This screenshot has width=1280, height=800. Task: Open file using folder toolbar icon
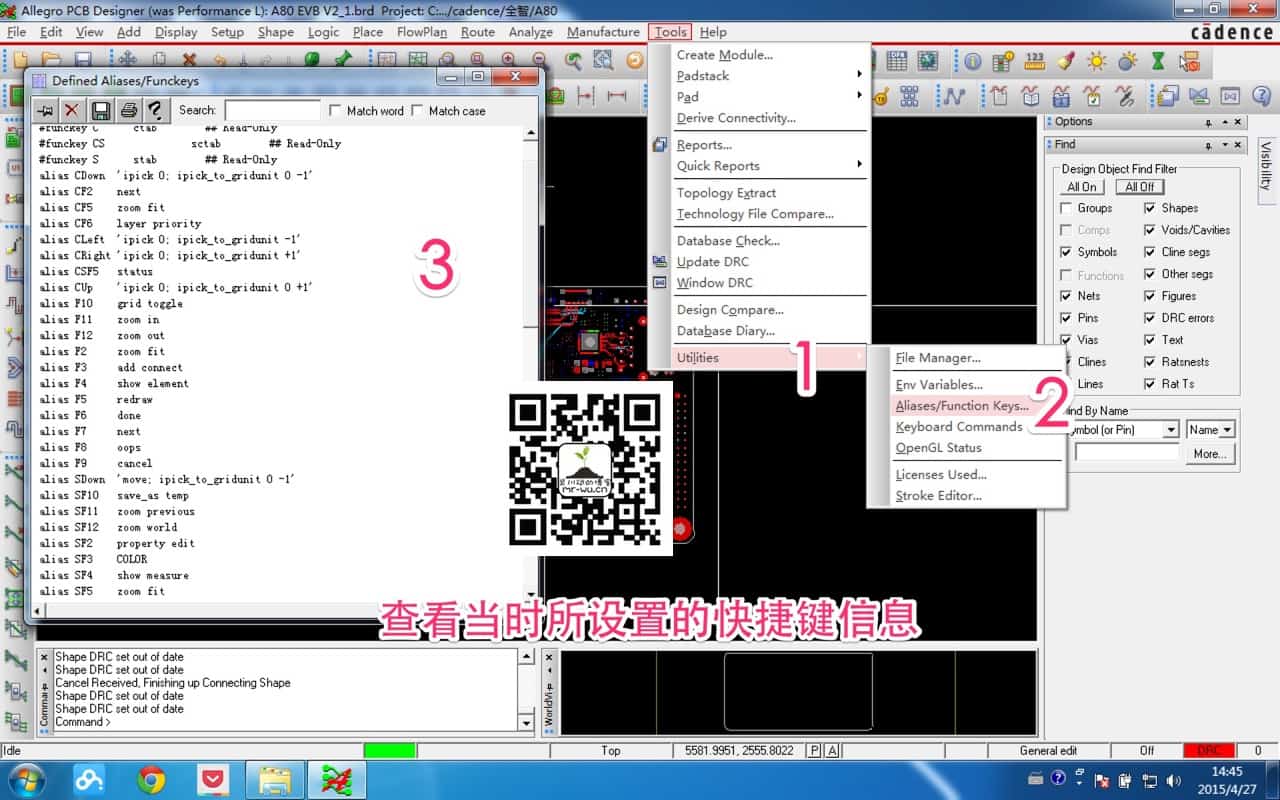pyautogui.click(x=51, y=61)
